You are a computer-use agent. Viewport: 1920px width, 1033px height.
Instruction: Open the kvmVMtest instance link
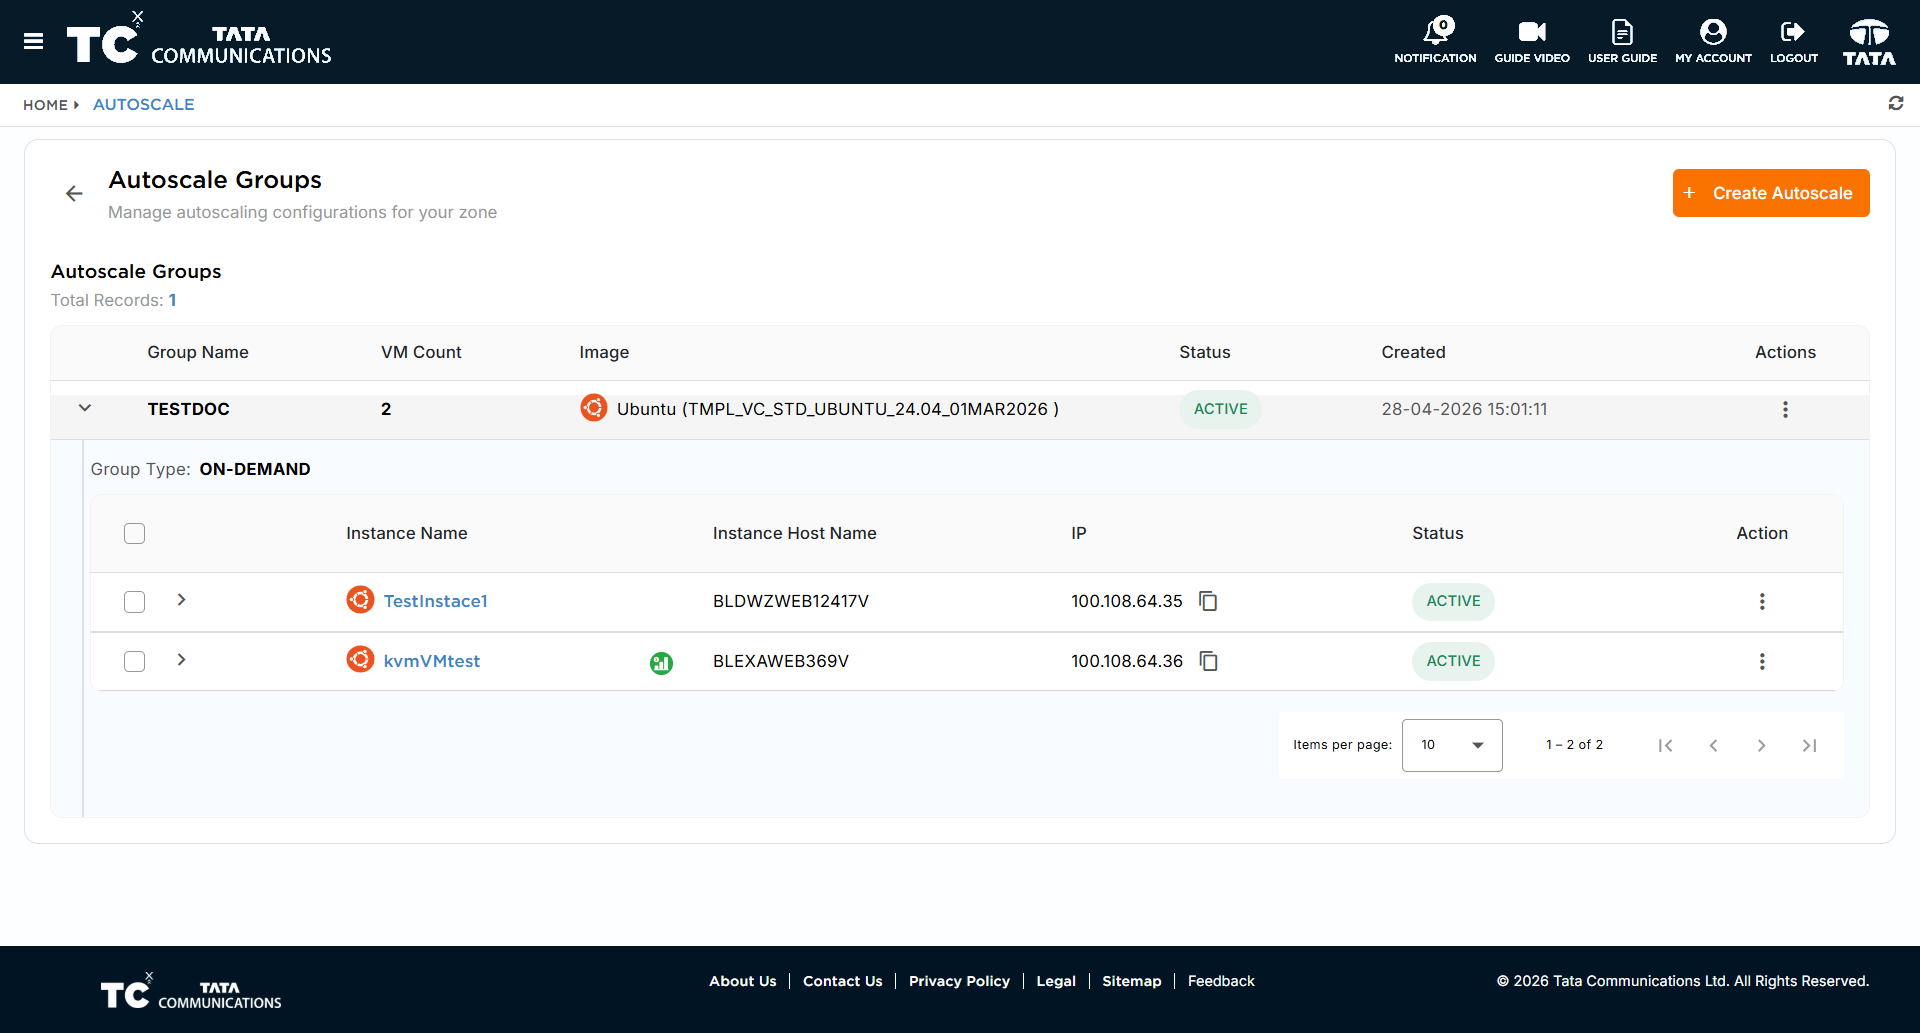tap(432, 661)
